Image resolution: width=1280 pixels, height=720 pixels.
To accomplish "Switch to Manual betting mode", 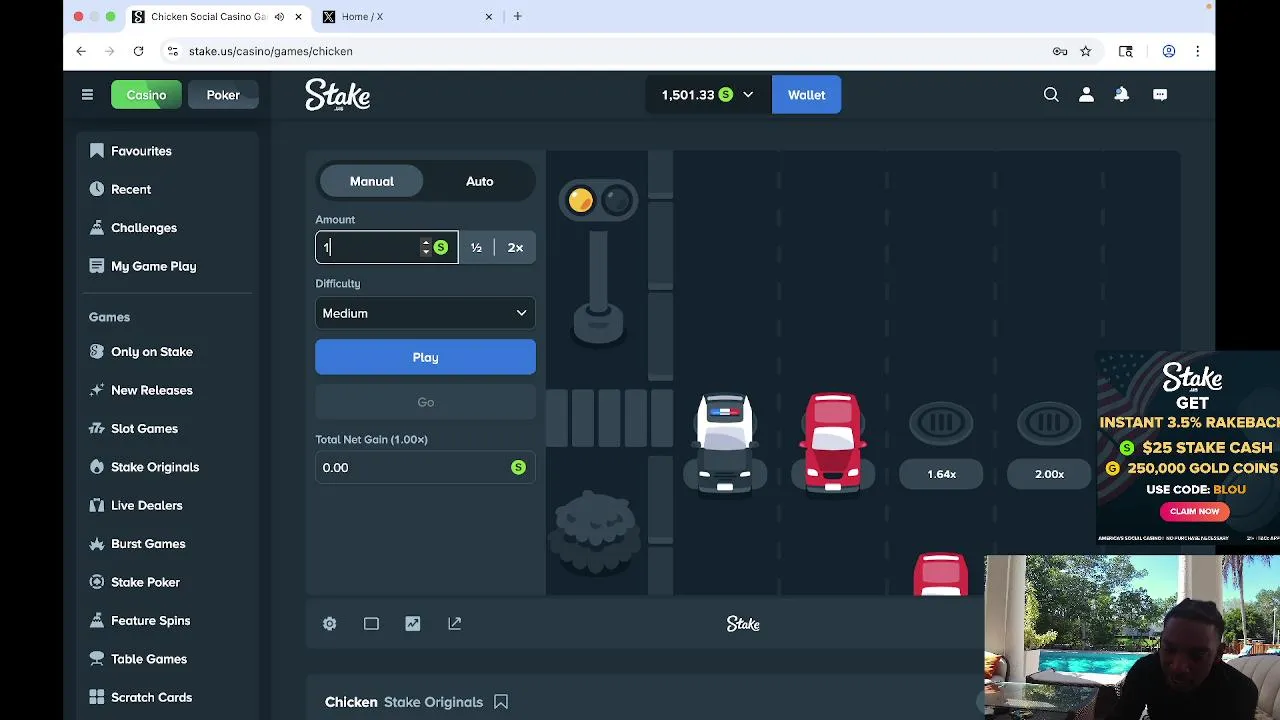I will (372, 181).
